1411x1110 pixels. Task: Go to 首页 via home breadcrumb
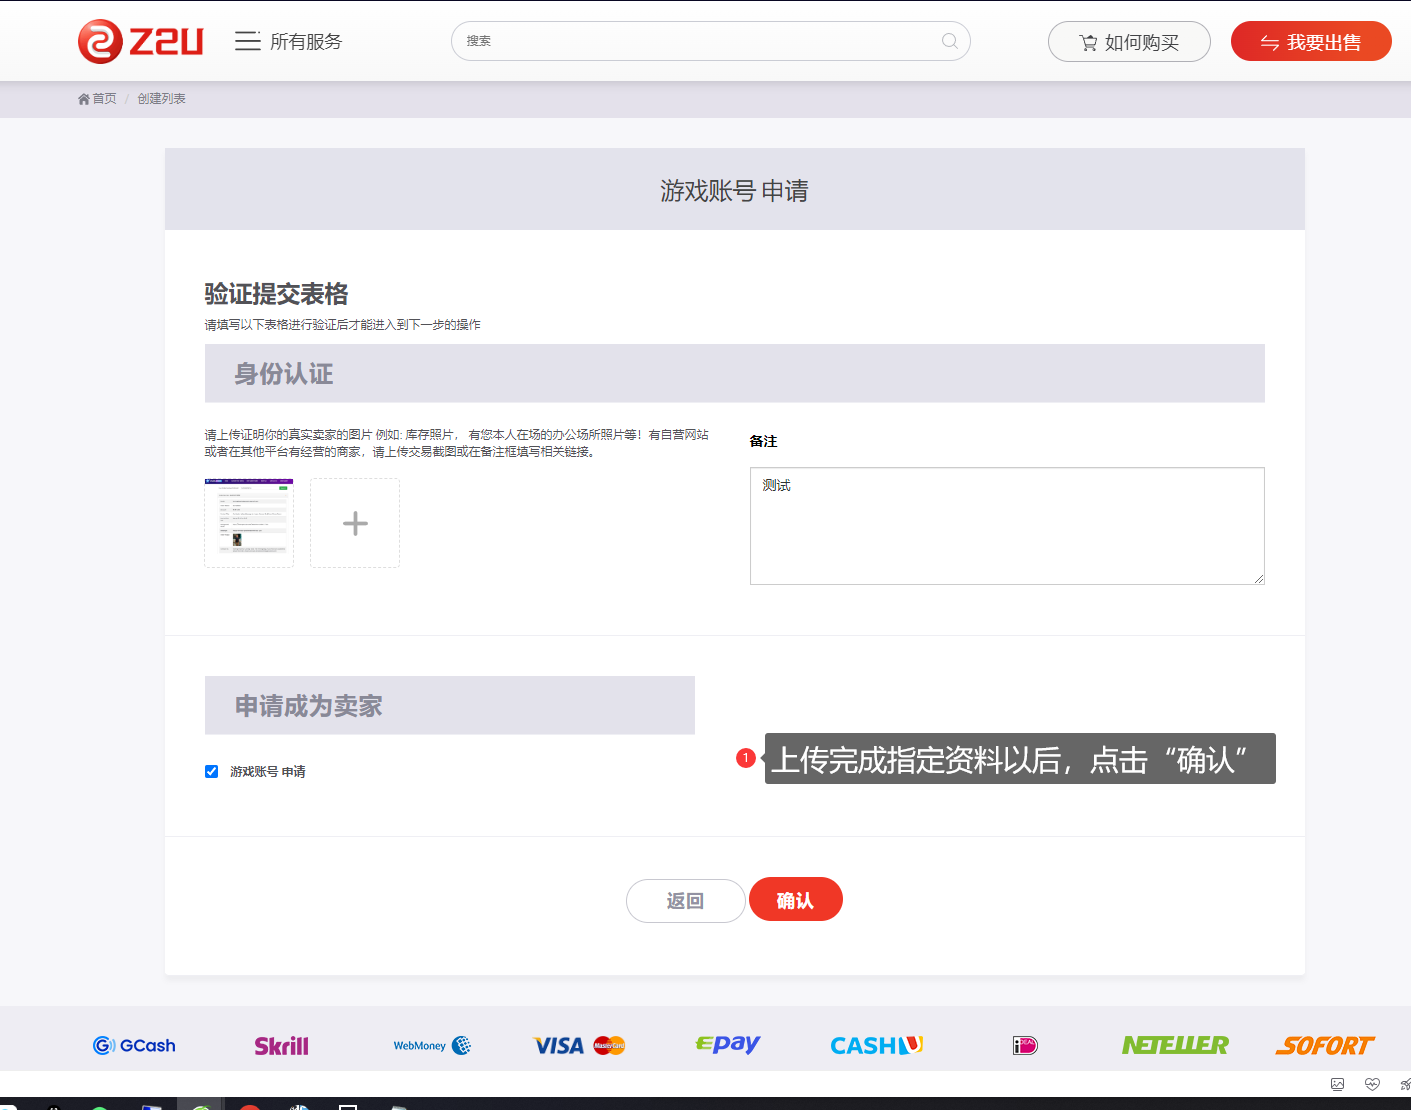[97, 99]
